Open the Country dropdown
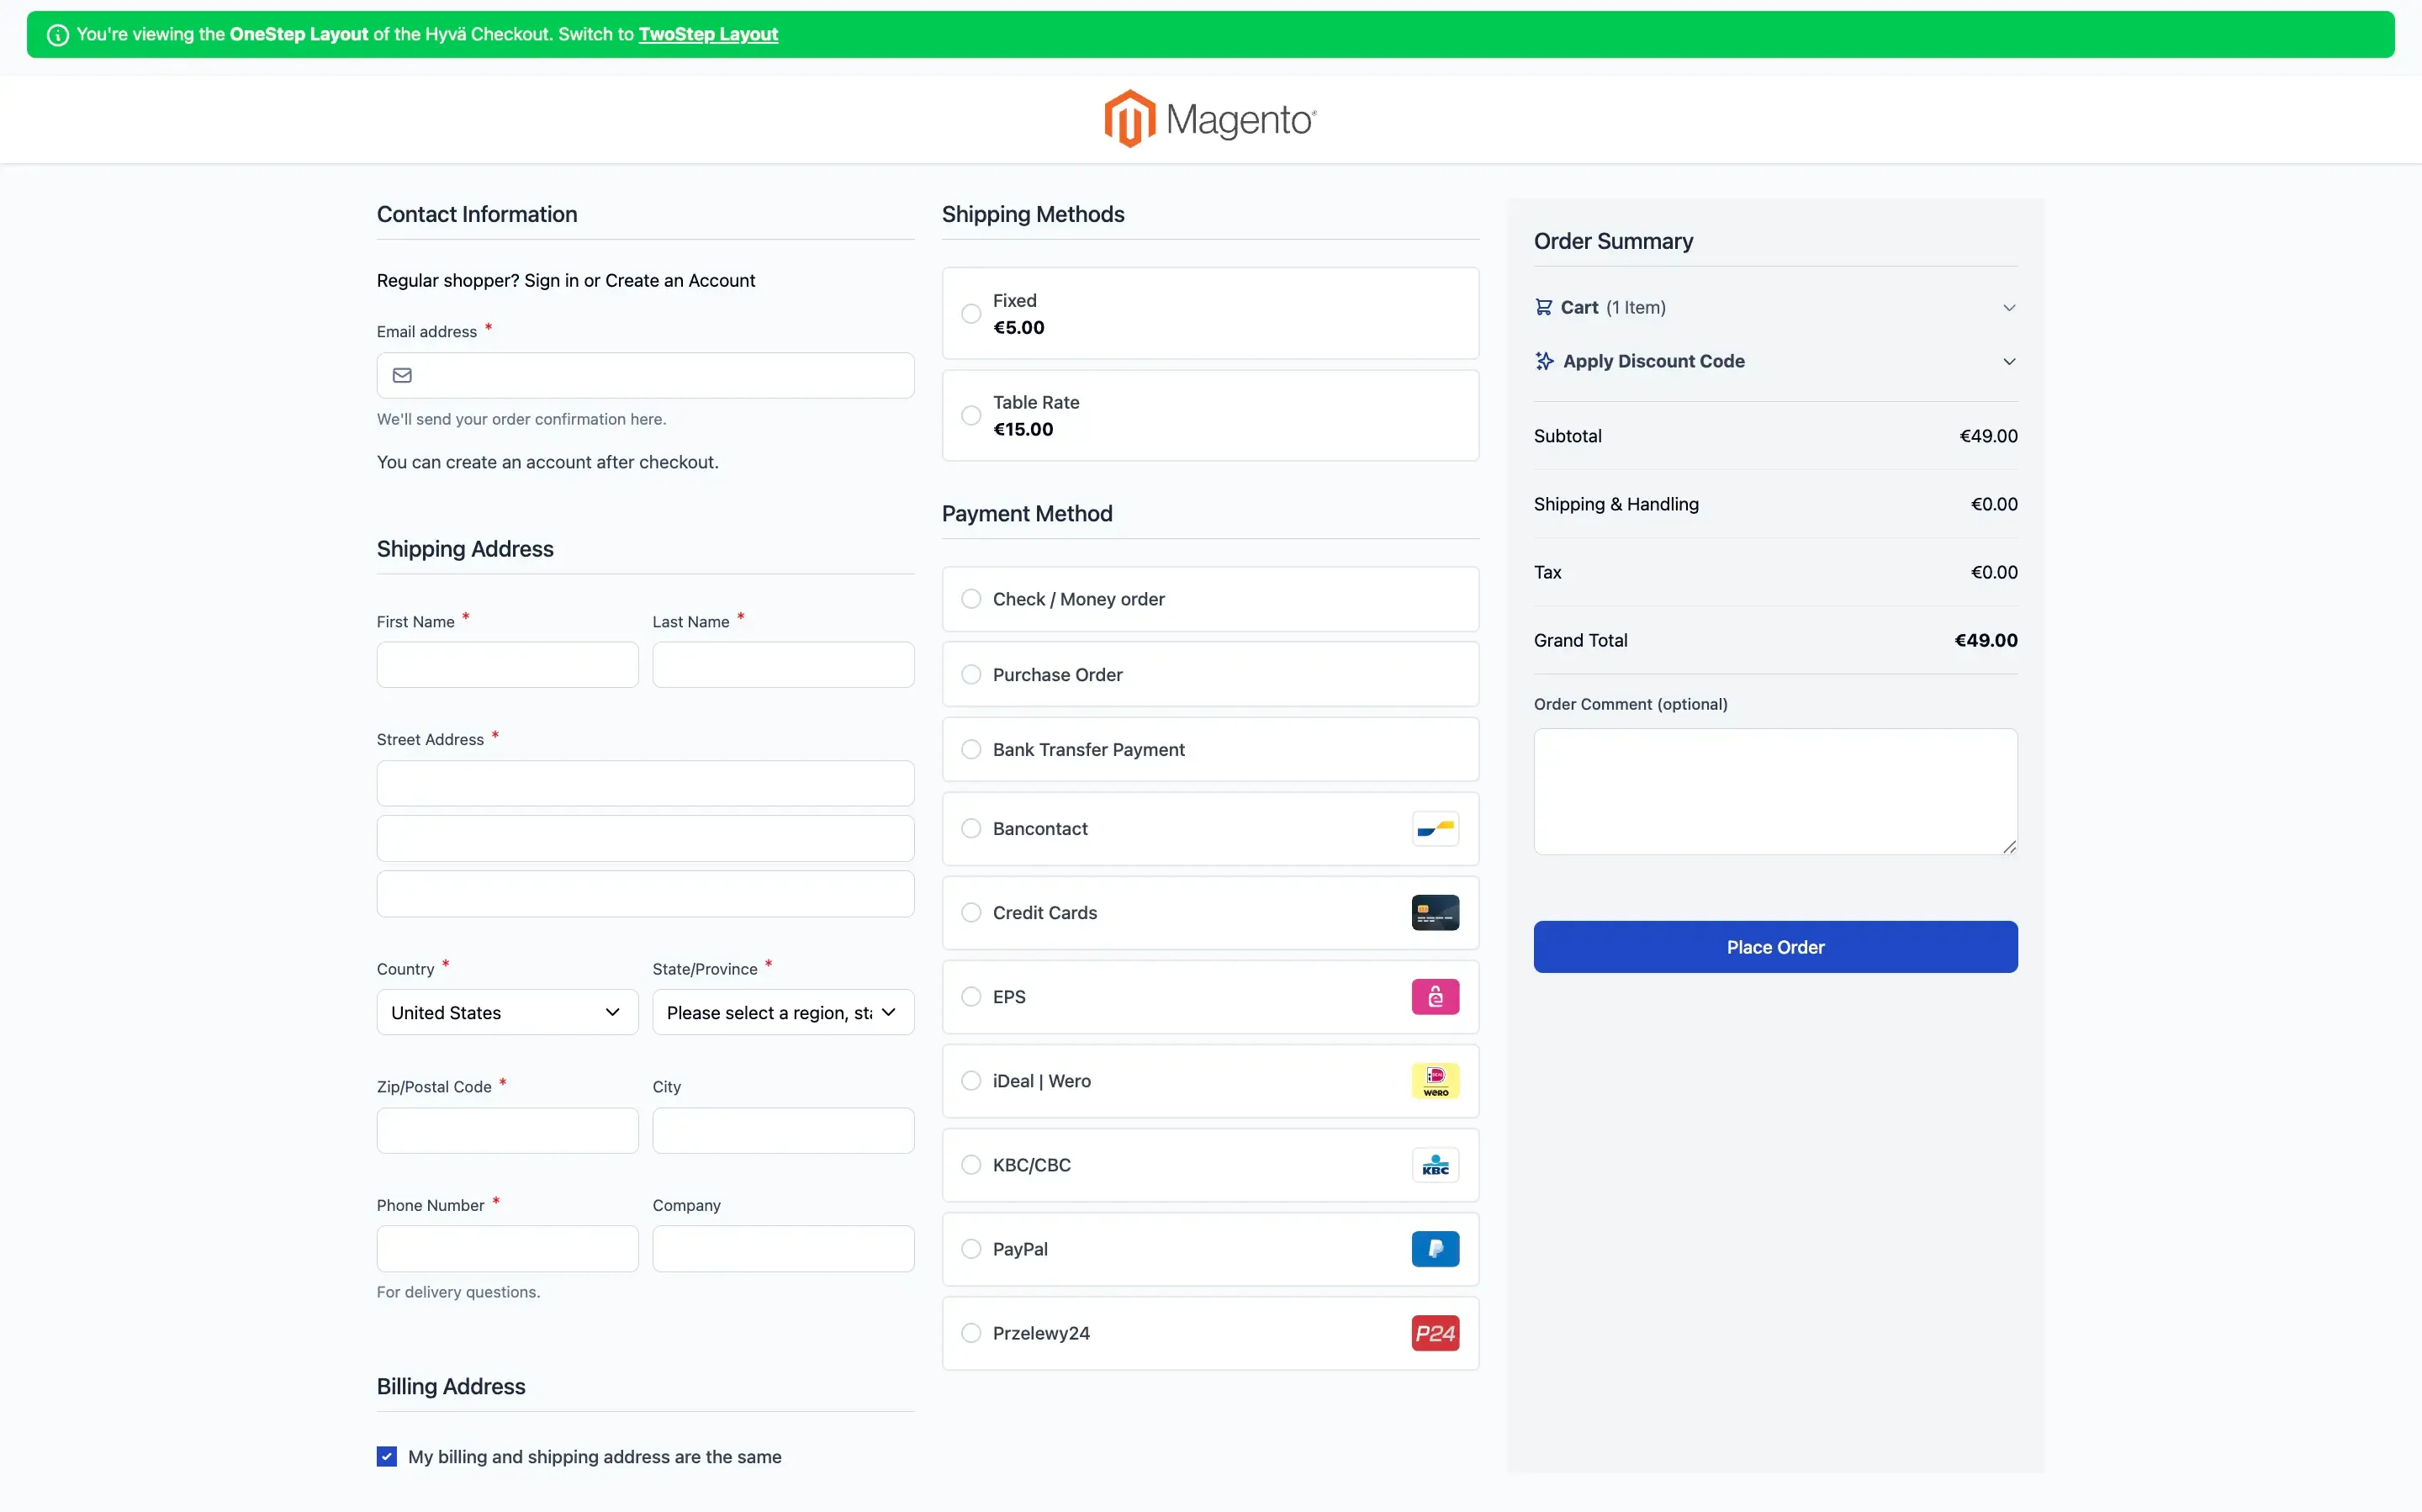2422x1512 pixels. click(507, 1012)
